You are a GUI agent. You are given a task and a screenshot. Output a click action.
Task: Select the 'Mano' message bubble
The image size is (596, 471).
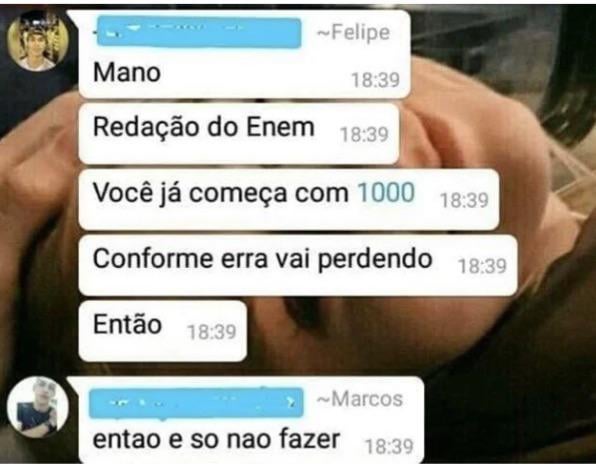point(245,54)
